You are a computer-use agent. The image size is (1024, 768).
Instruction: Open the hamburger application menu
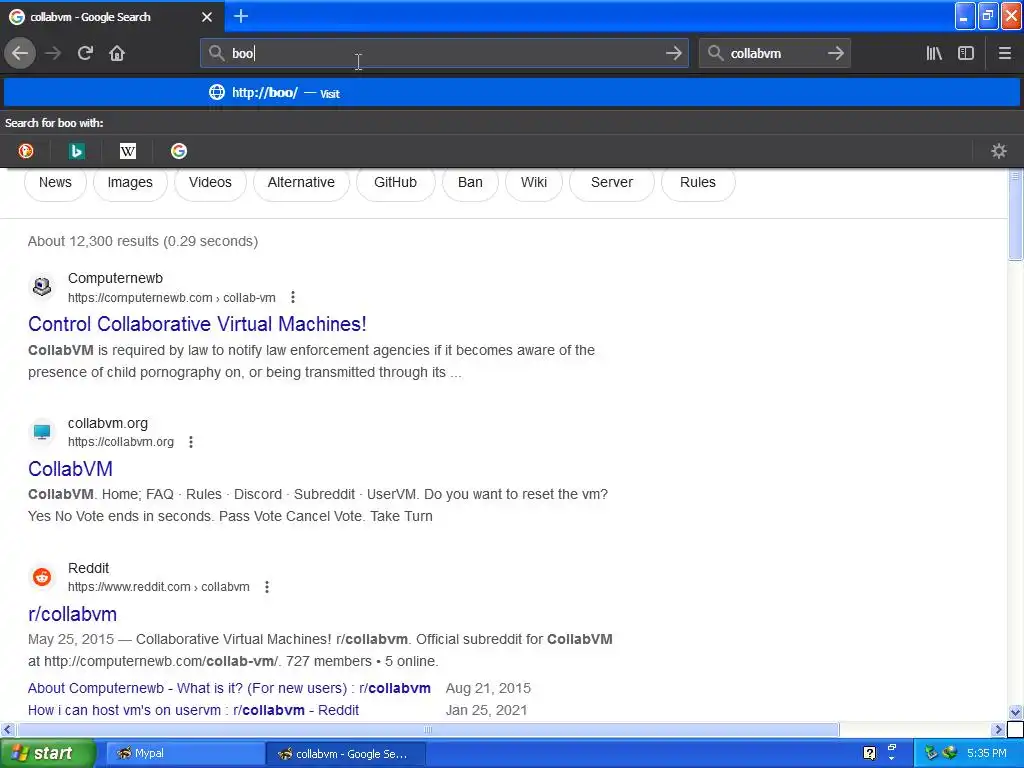(1004, 53)
